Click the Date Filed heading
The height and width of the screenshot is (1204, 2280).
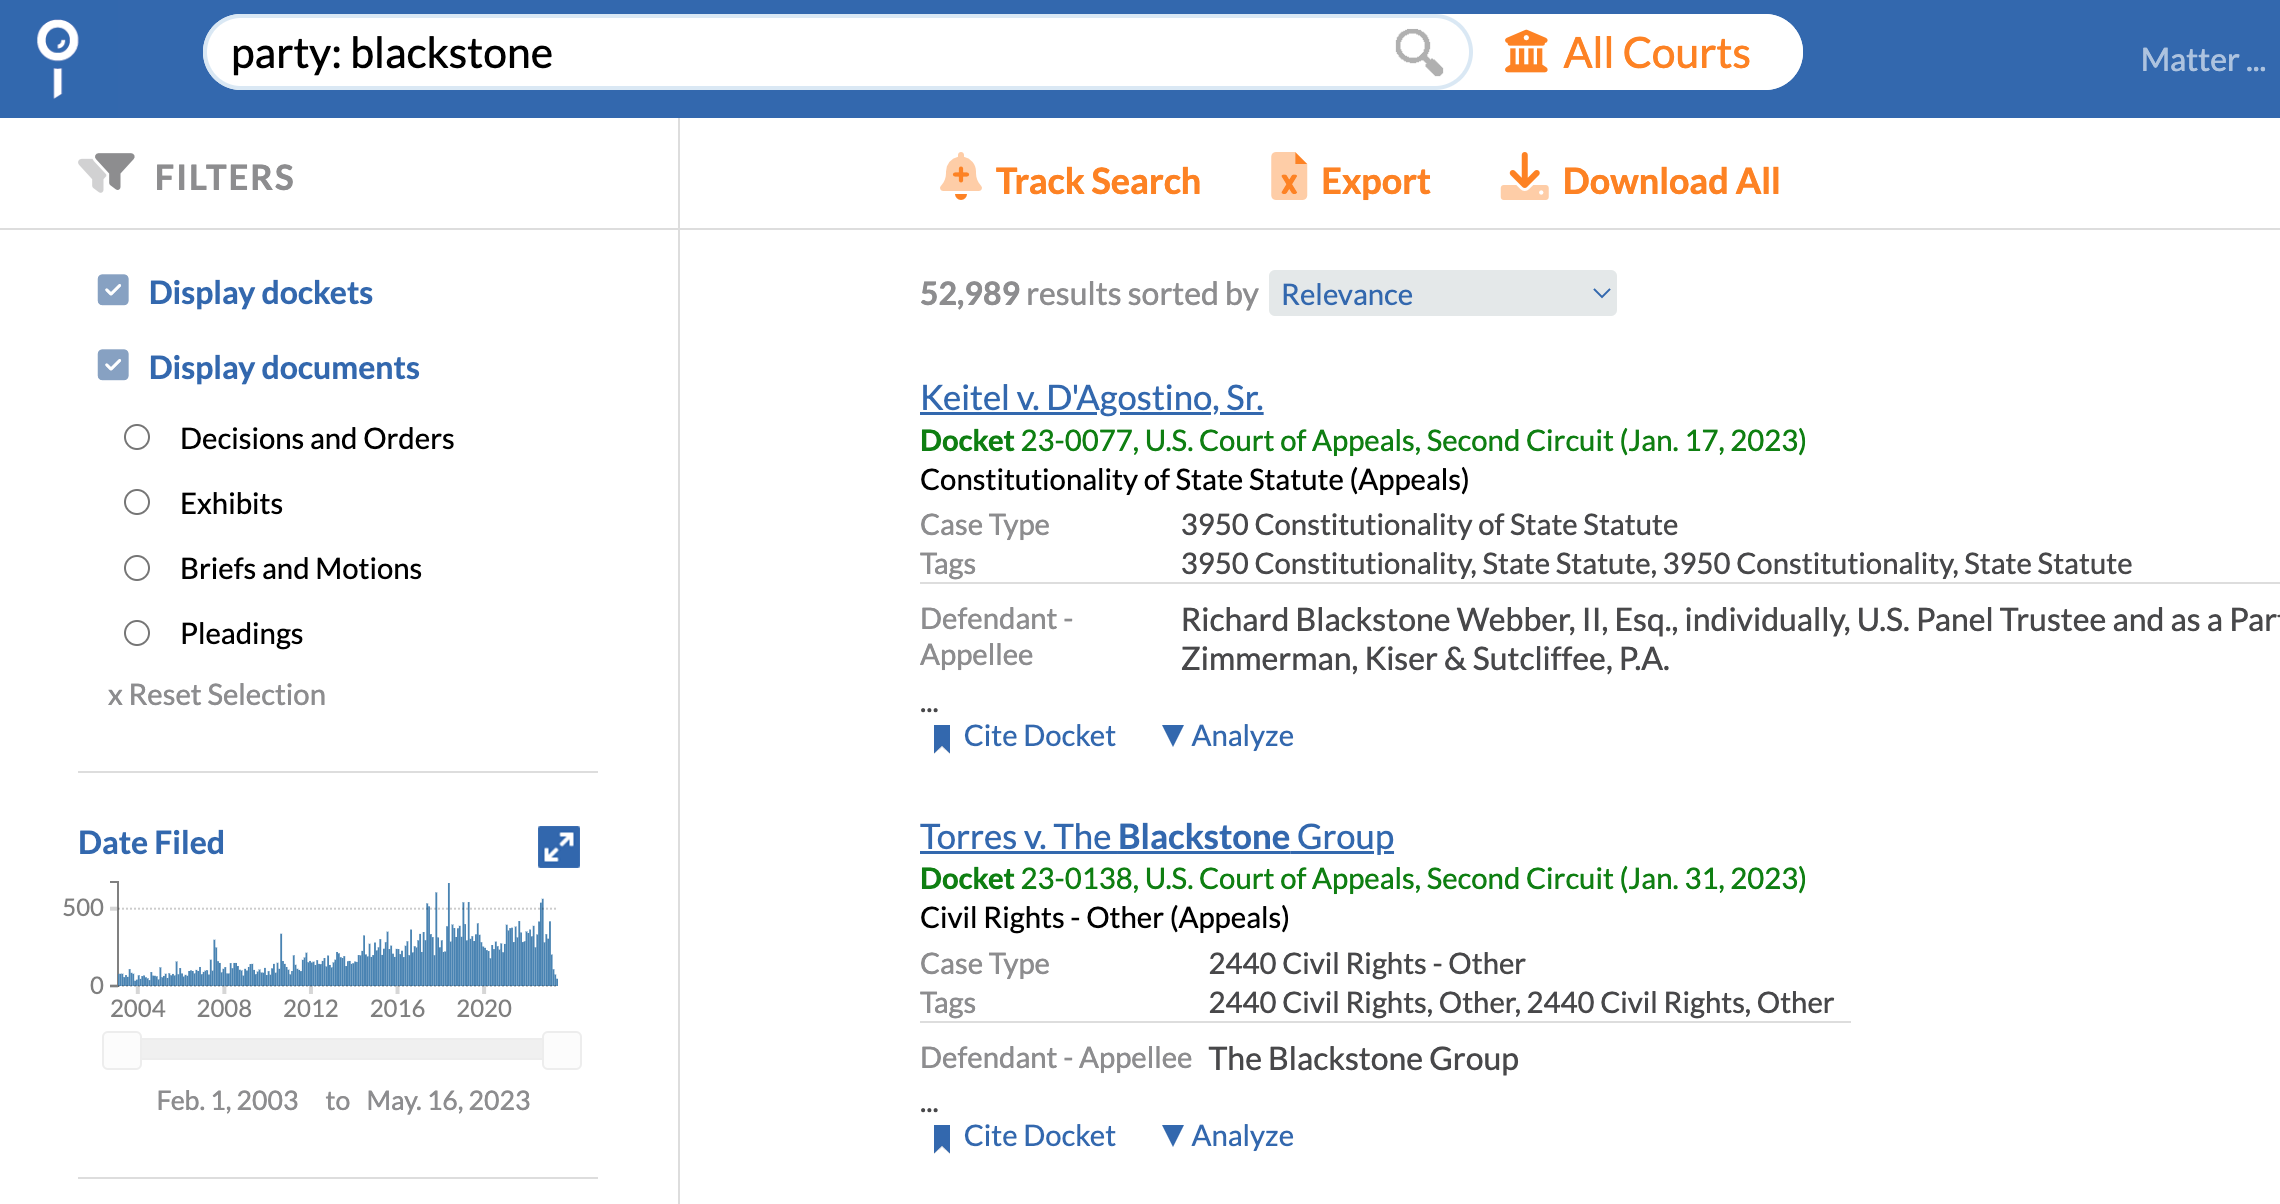point(151,842)
